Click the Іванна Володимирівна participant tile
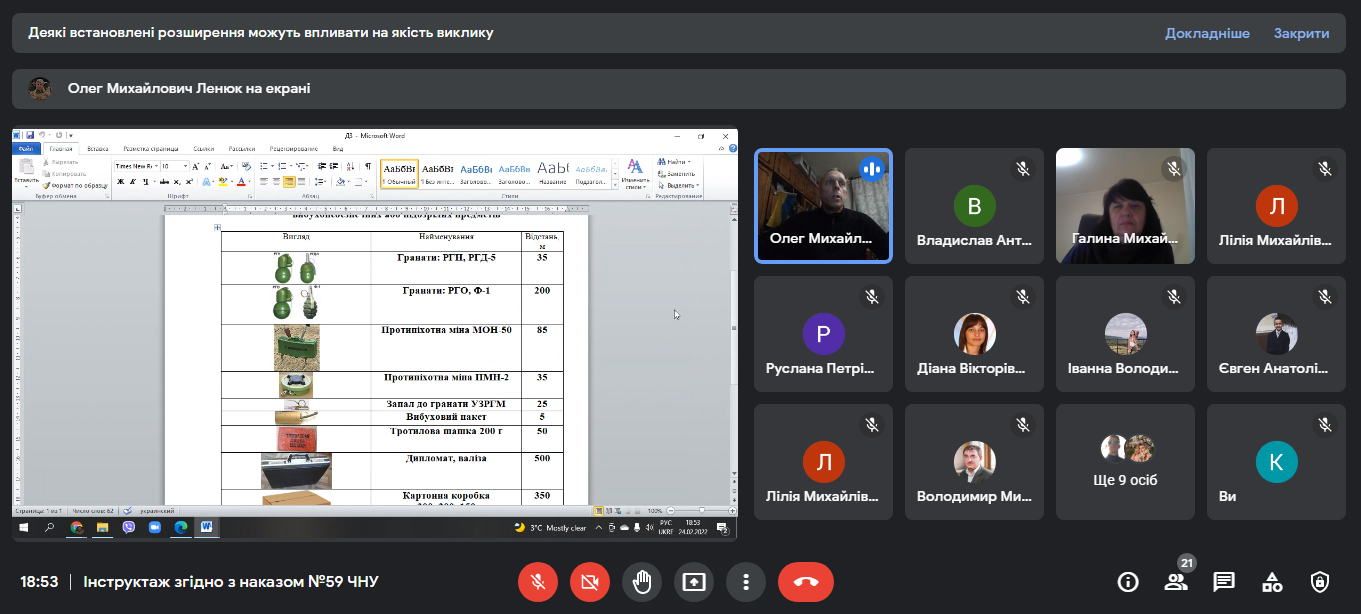1361x614 pixels. point(1125,334)
